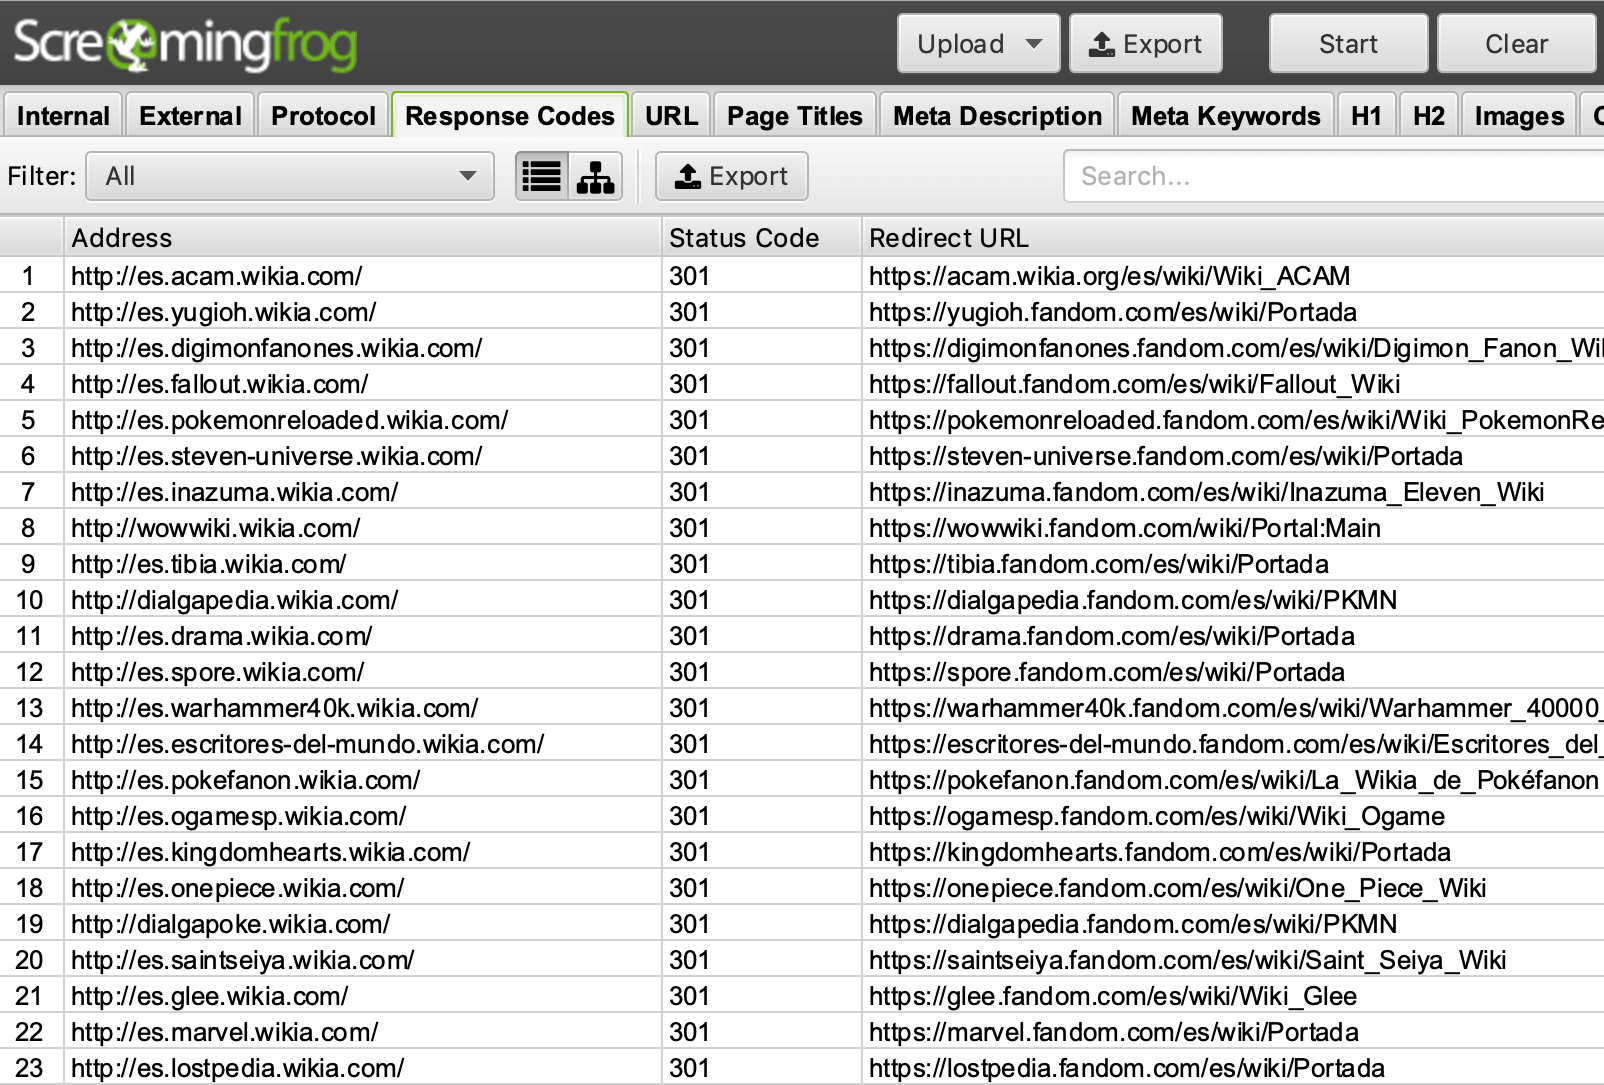The width and height of the screenshot is (1604, 1085).
Task: Click into the Search field
Action: pyautogui.click(x=1330, y=177)
